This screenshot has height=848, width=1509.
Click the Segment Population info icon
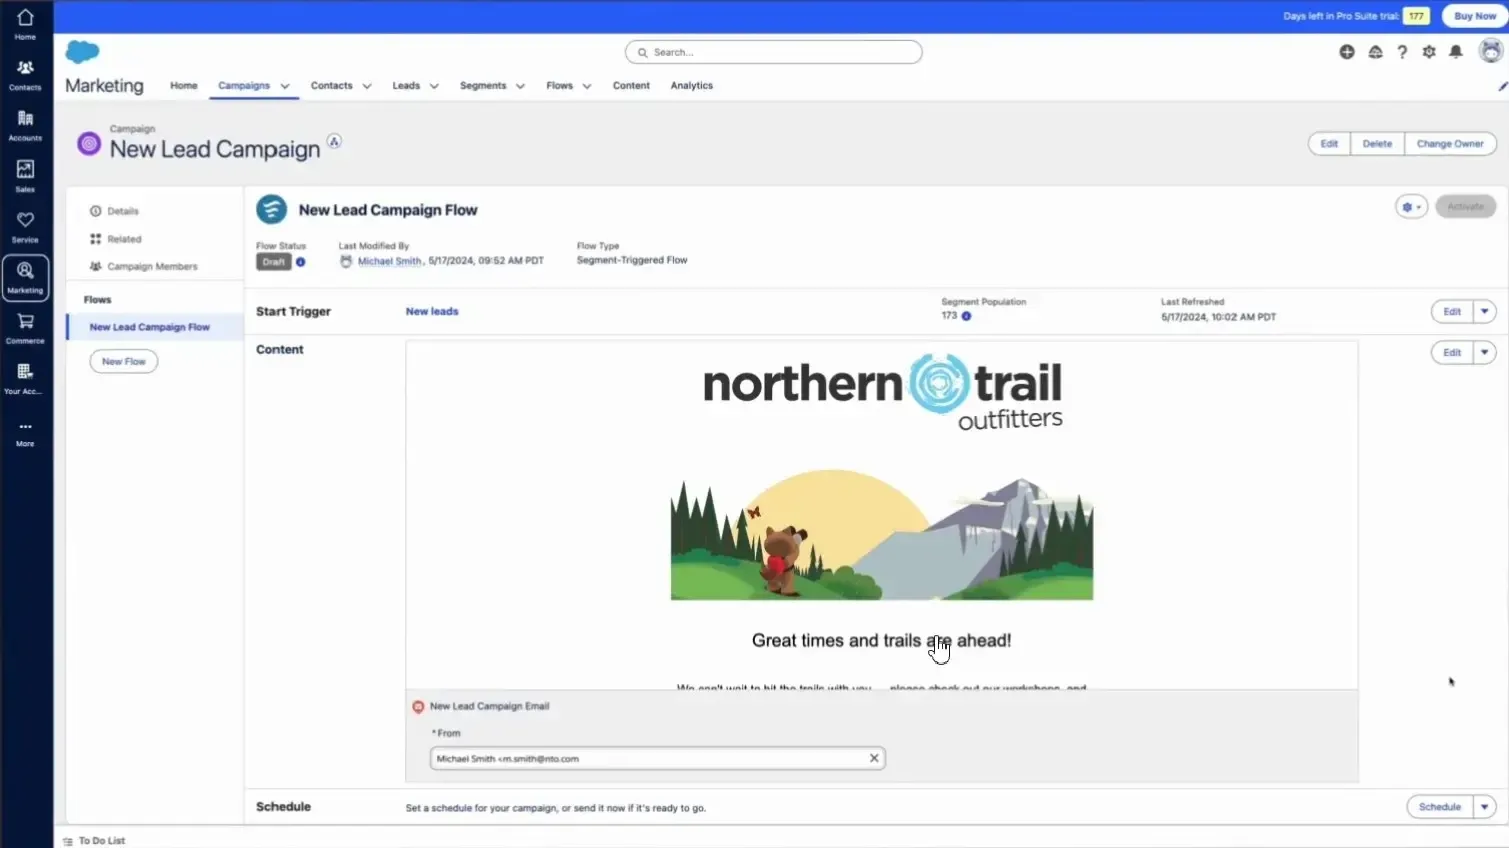click(x=966, y=316)
